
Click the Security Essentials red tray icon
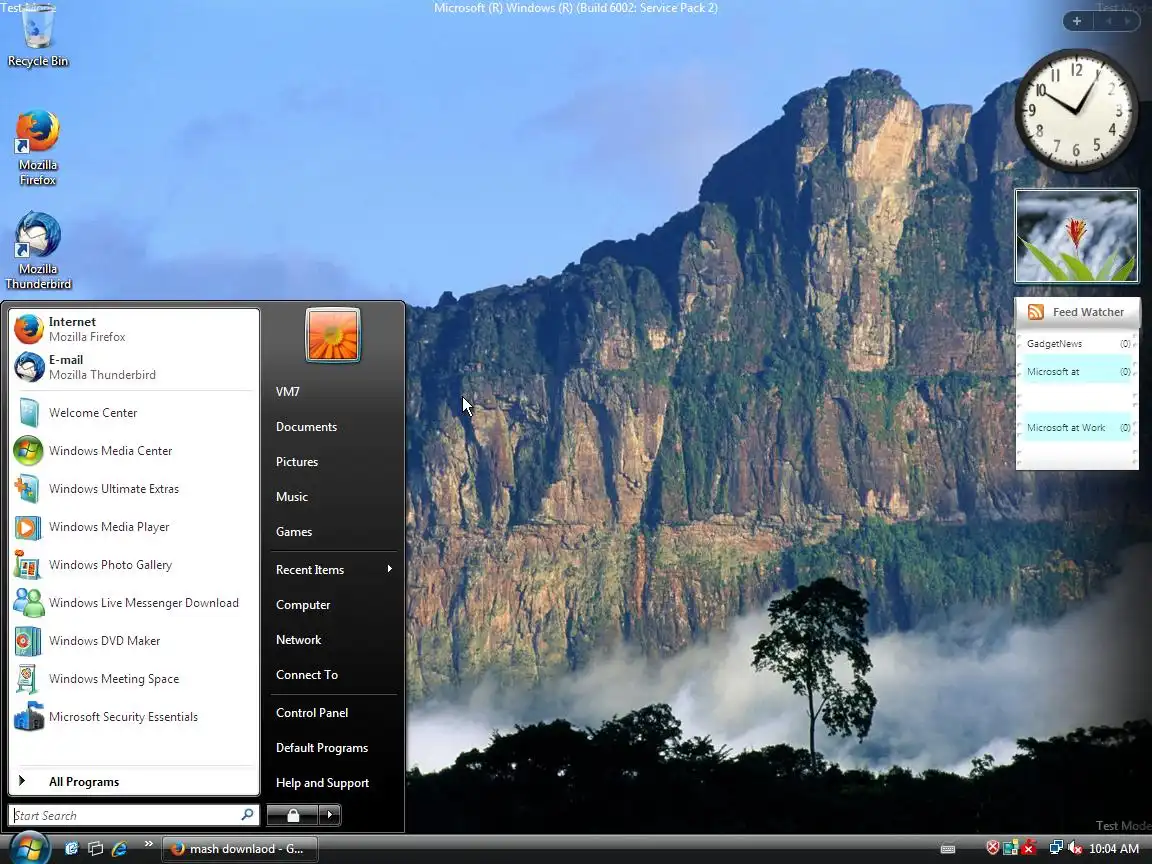(1029, 849)
